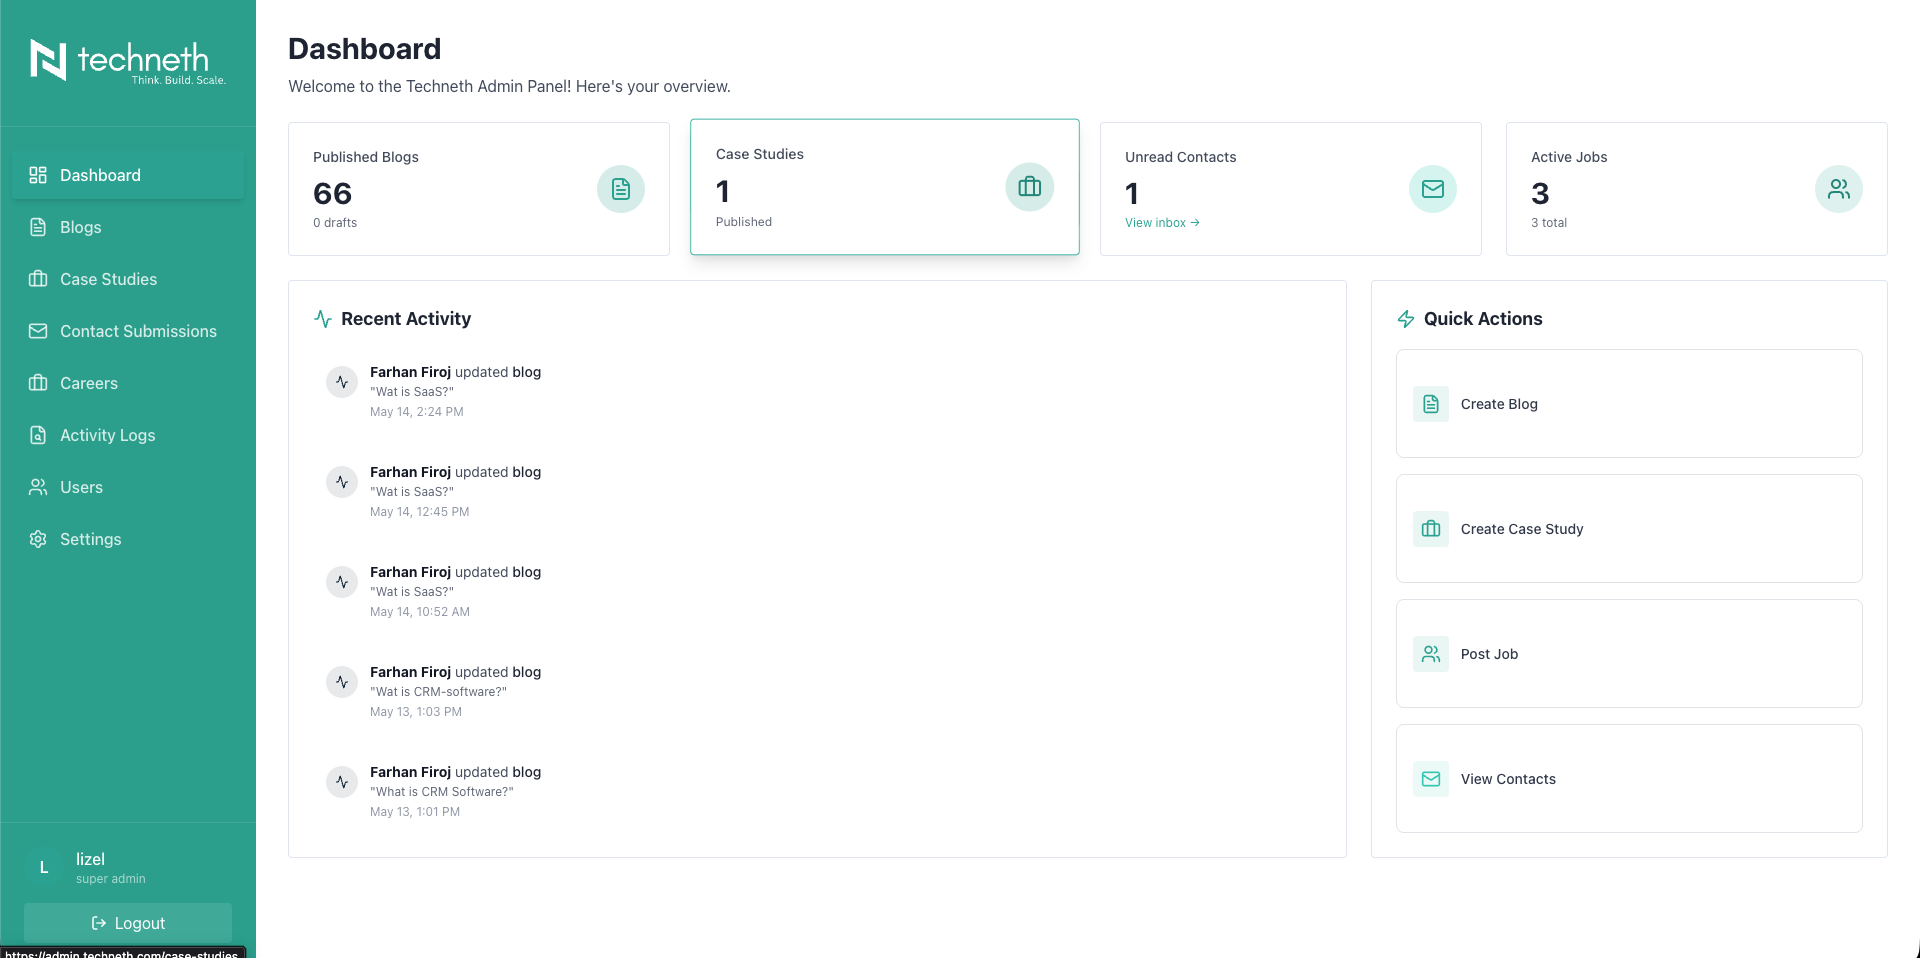Go to Blogs in the sidebar
Screen dimensions: 1920x958
point(128,227)
